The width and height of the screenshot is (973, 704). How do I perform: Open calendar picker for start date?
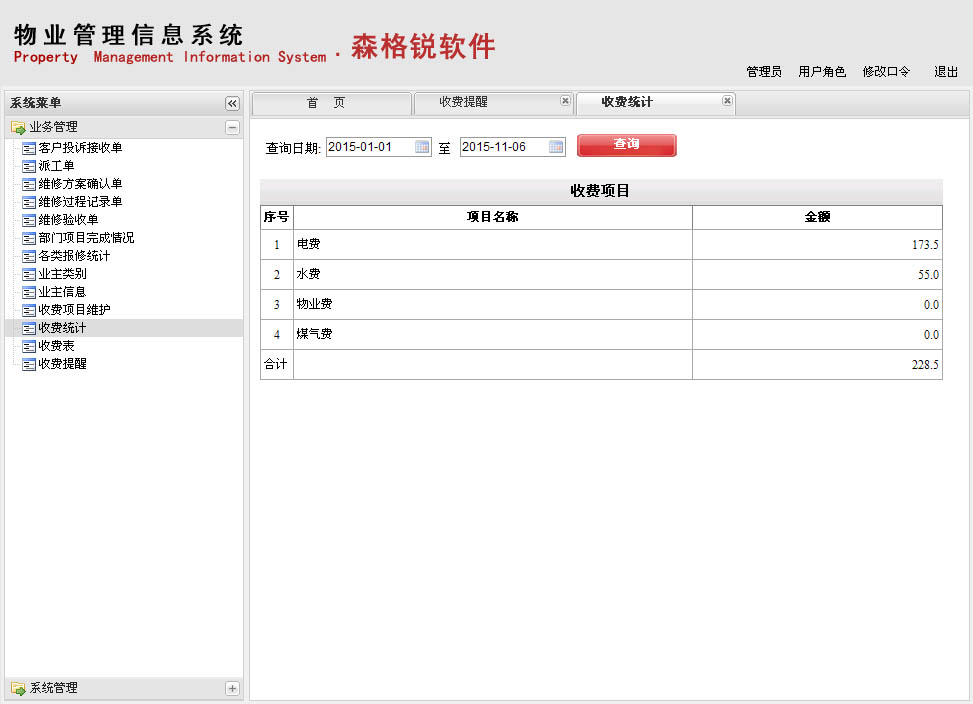[x=422, y=147]
